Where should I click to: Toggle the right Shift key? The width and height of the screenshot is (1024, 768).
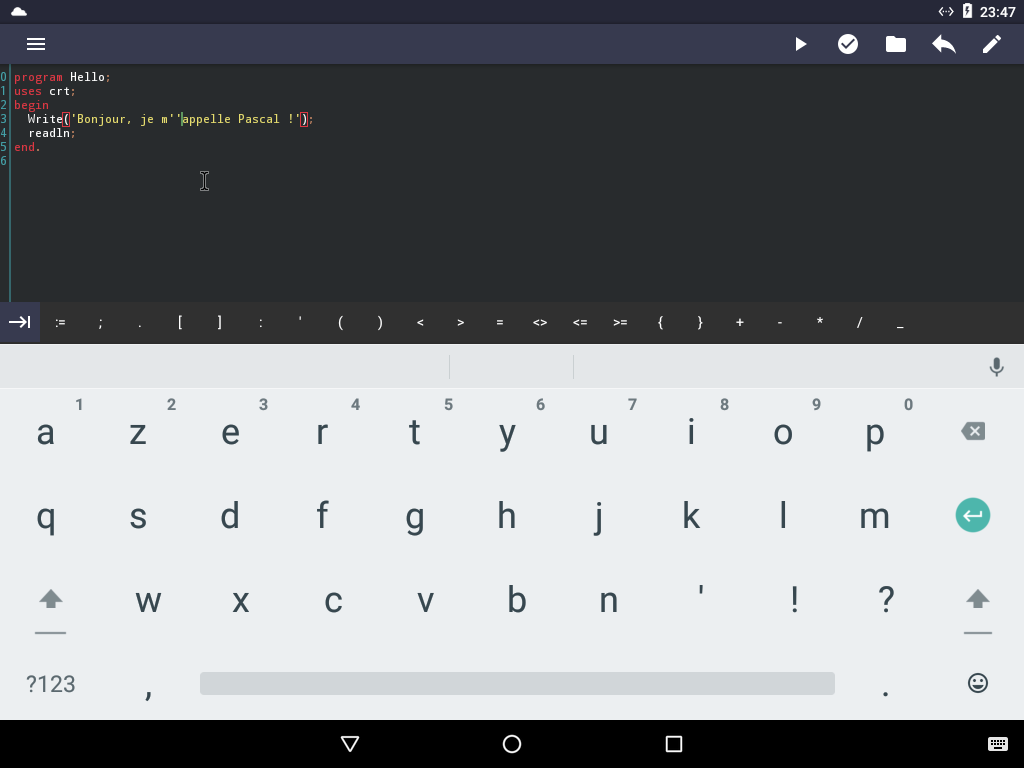[977, 600]
